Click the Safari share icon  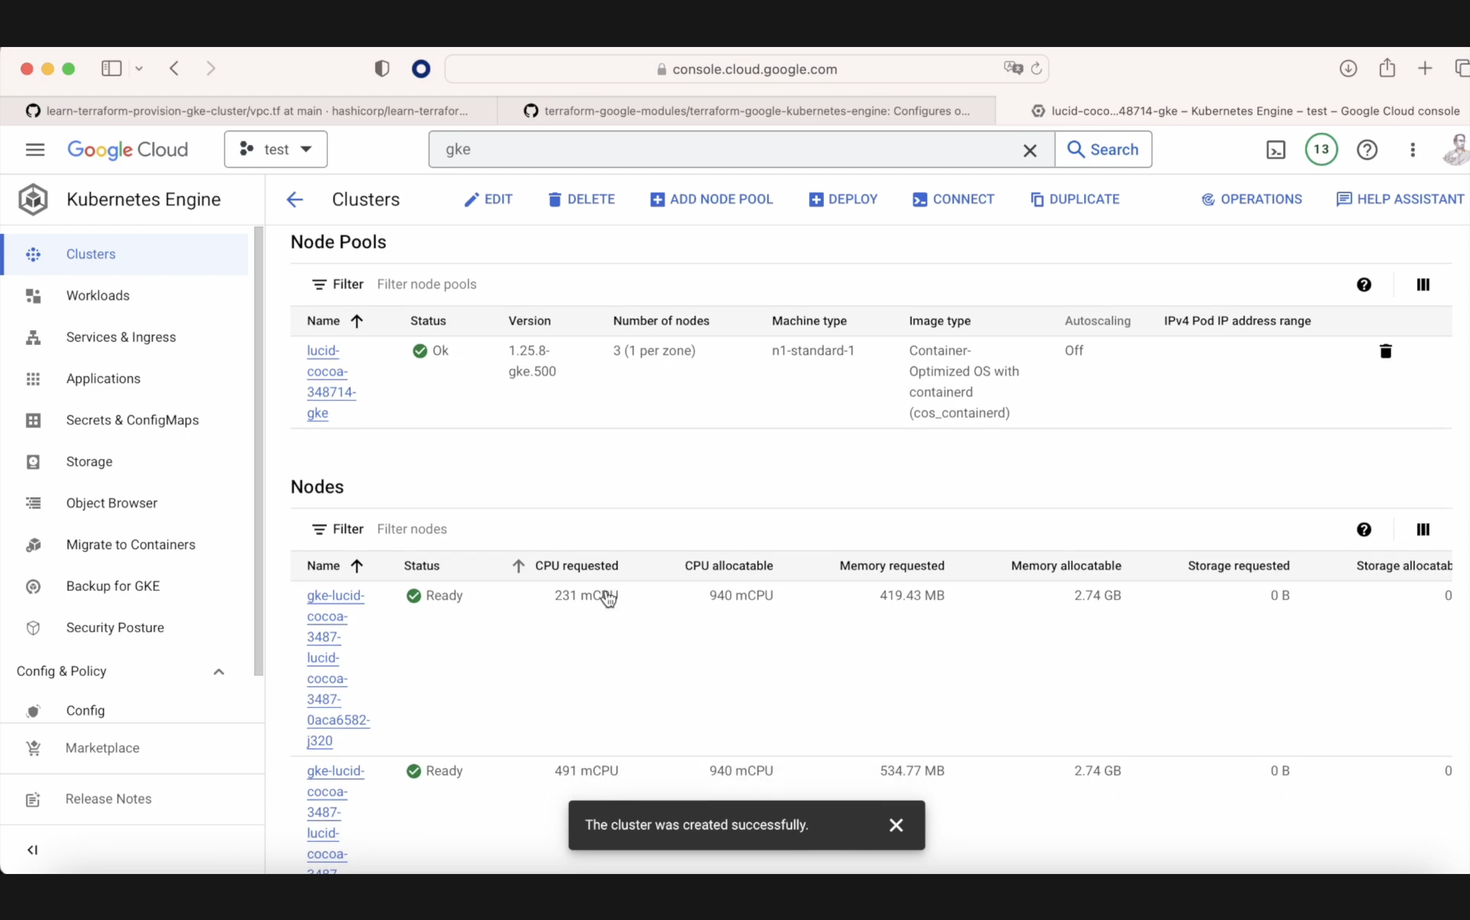click(x=1387, y=68)
